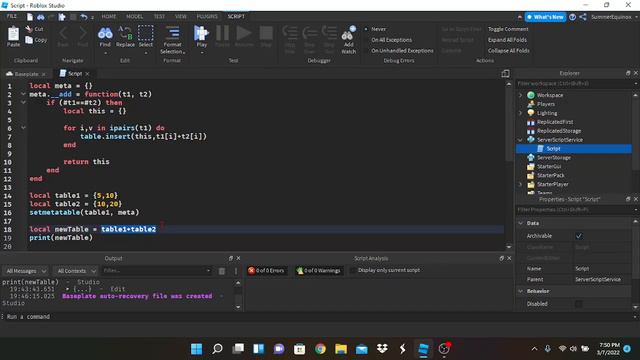Image resolution: width=640 pixels, height=360 pixels.
Task: Click the Format Selection icon
Action: click(172, 33)
